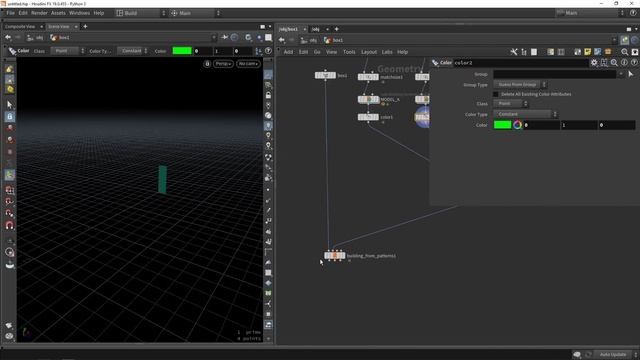Open Class dropdown in viewport operation bar

coord(68,51)
